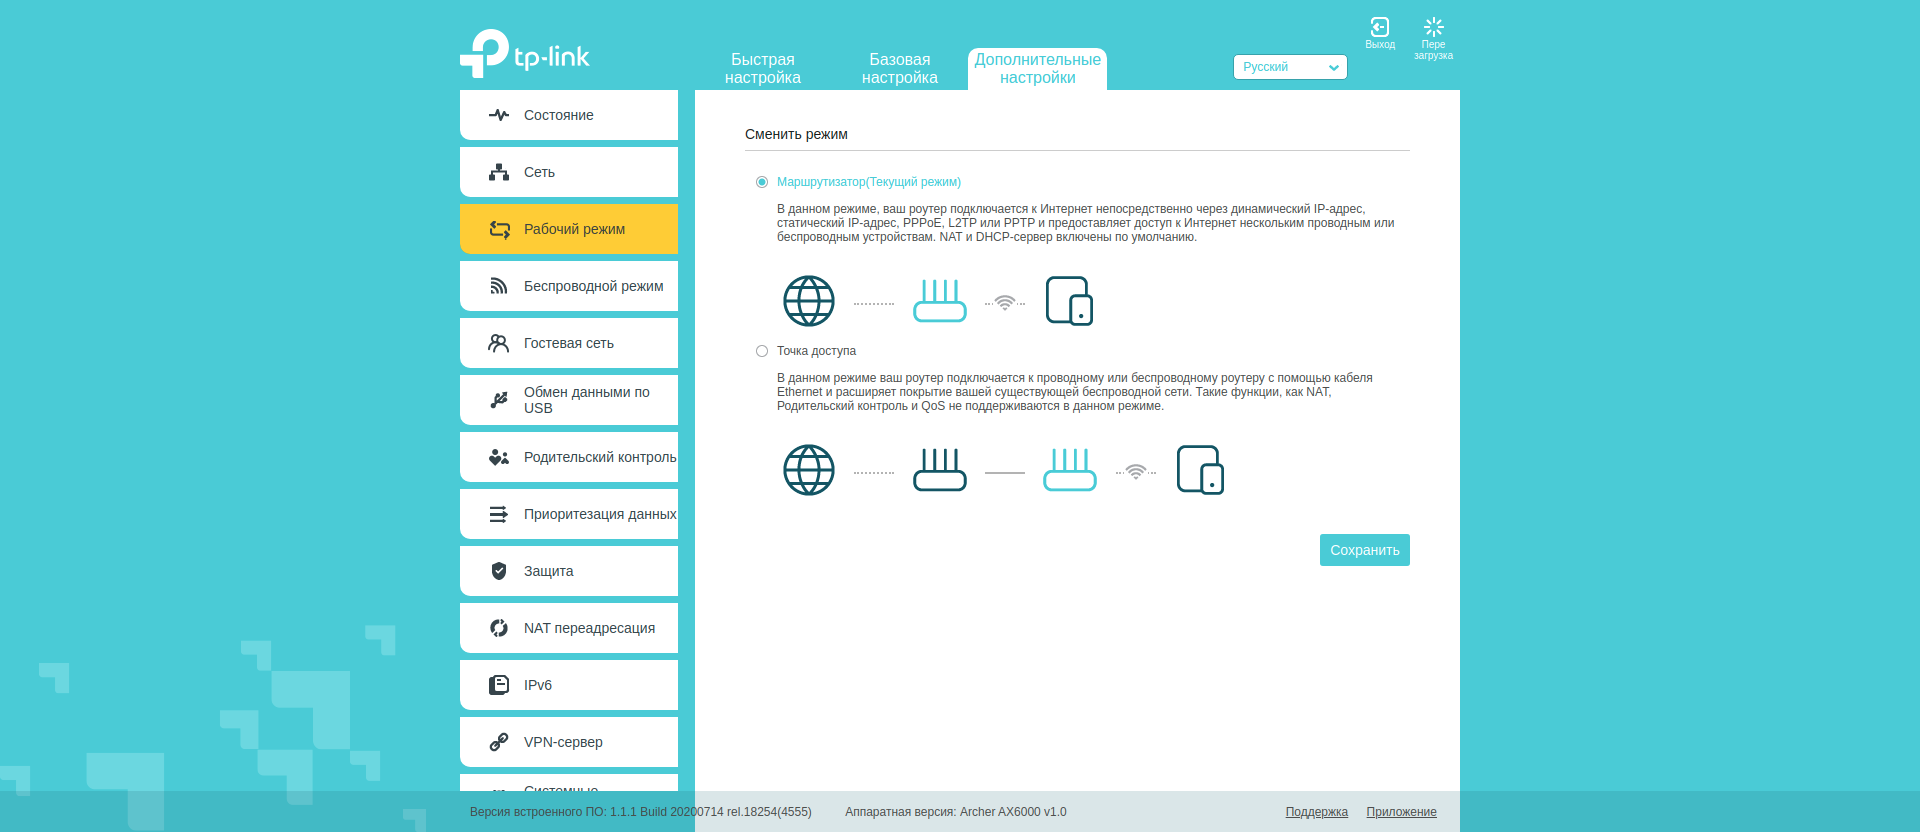1920x832 pixels.
Task: Click the Сеть network icon
Action: coord(499,172)
